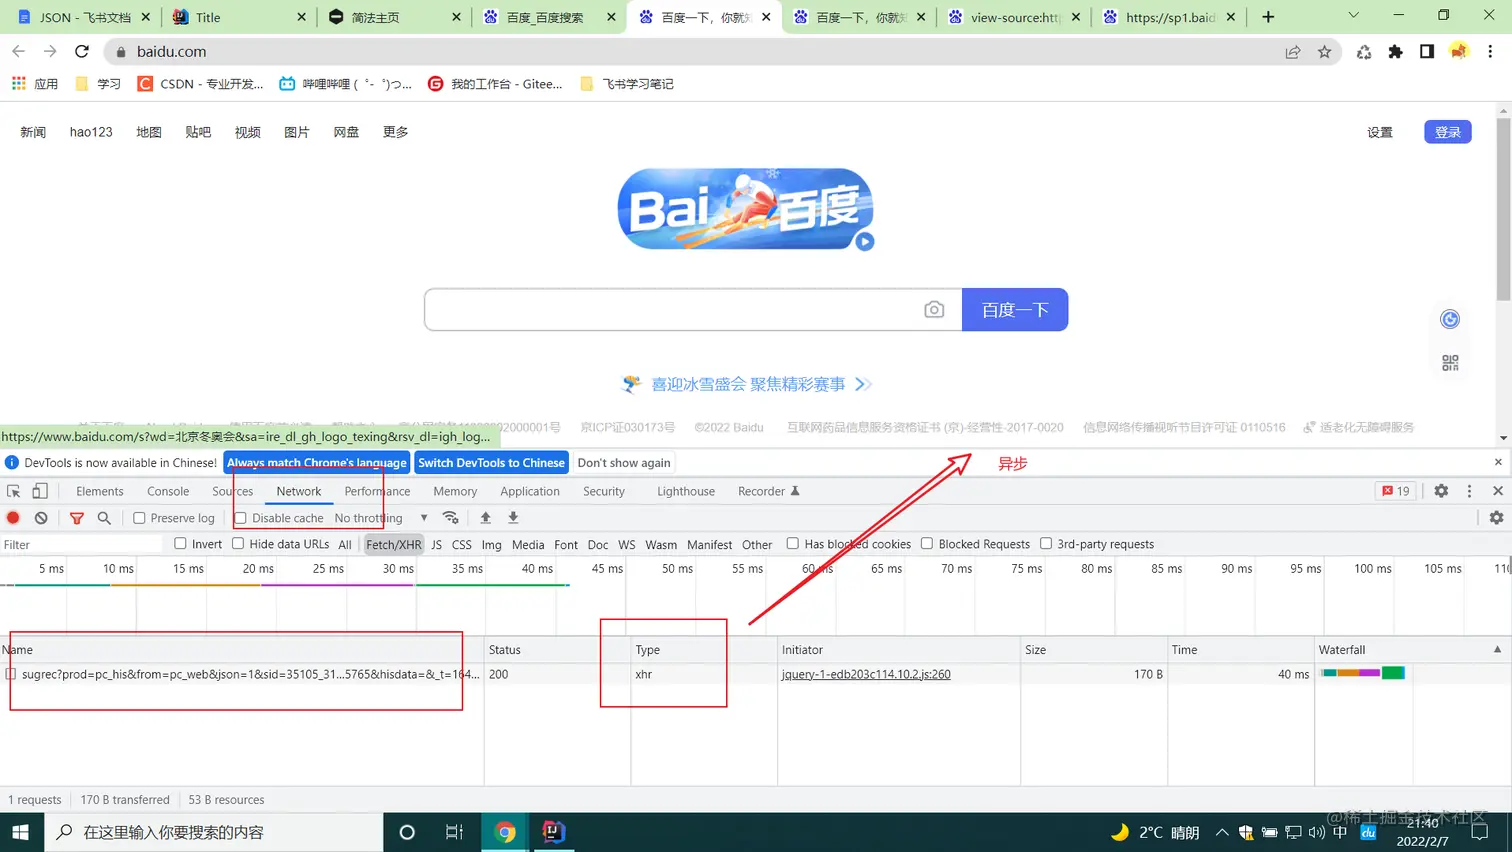Open the network search magnifier icon
The height and width of the screenshot is (852, 1512).
click(104, 518)
